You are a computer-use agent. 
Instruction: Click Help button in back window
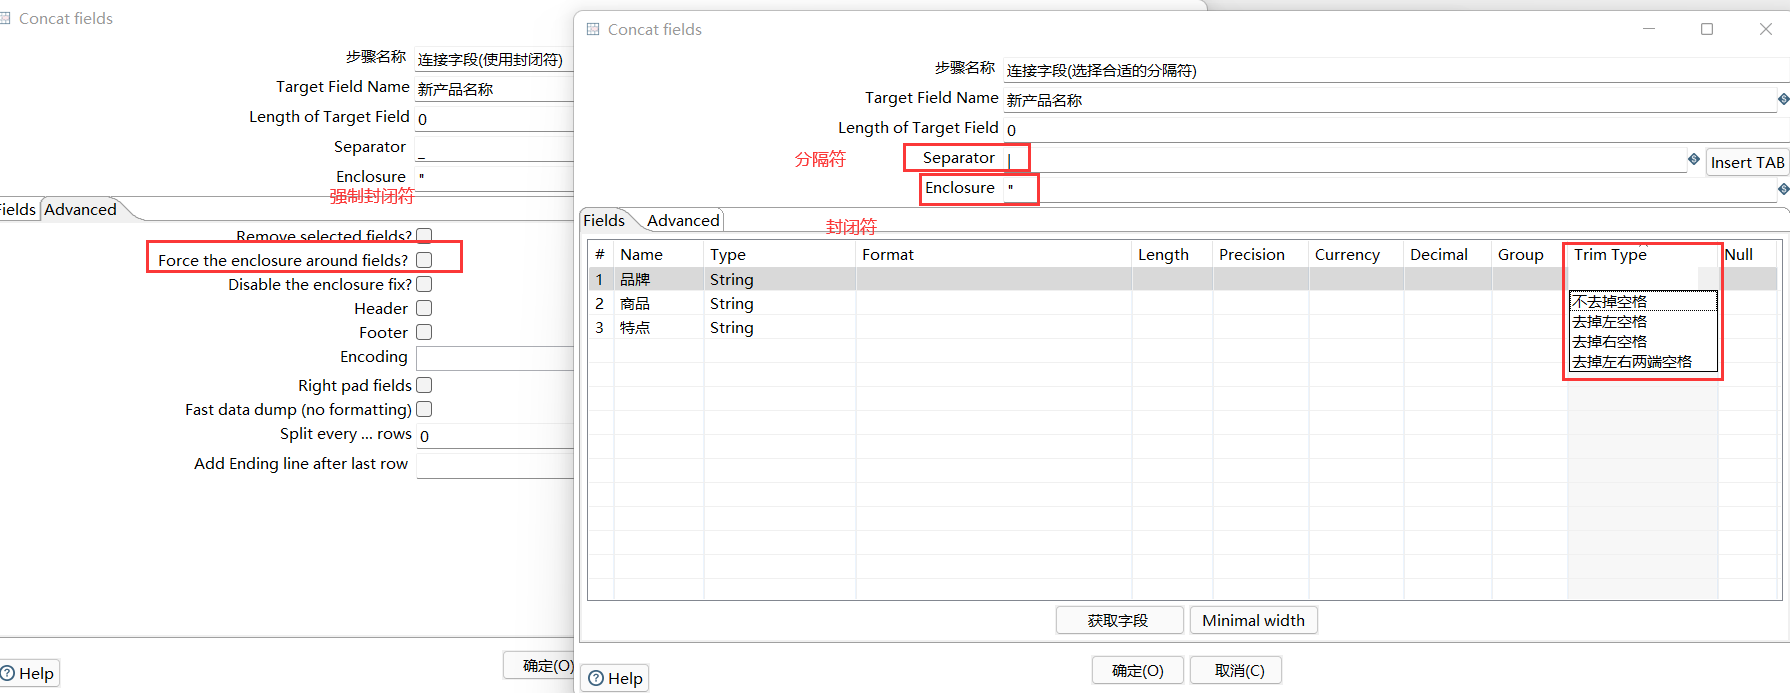pyautogui.click(x=29, y=673)
